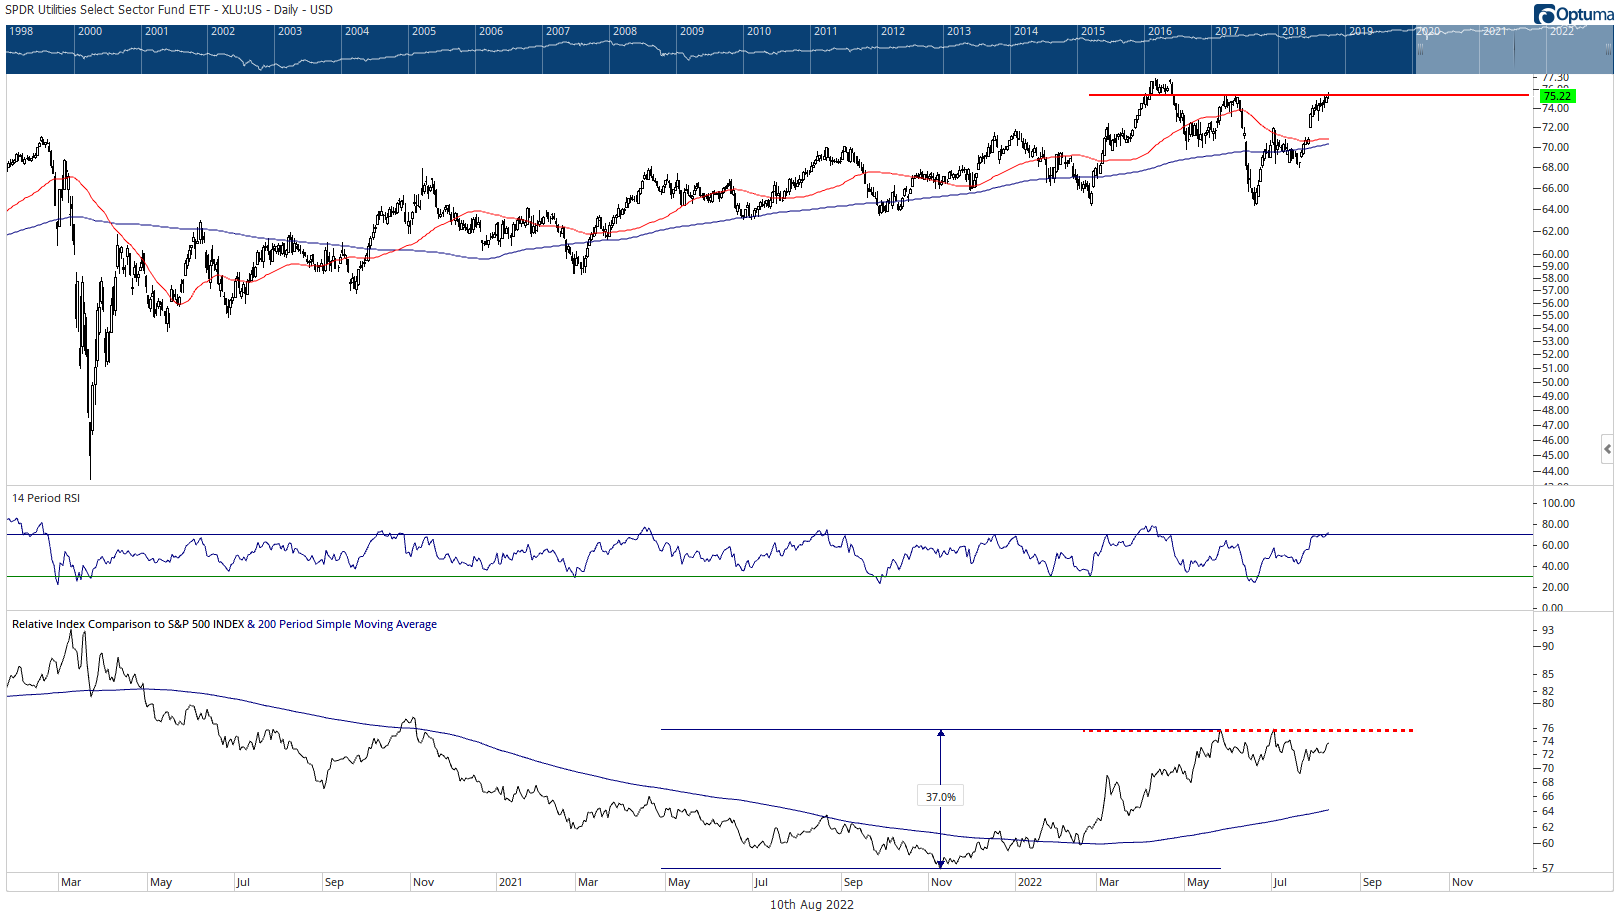
Task: Jump to 2005 in the overview timeline
Action: coord(425,32)
